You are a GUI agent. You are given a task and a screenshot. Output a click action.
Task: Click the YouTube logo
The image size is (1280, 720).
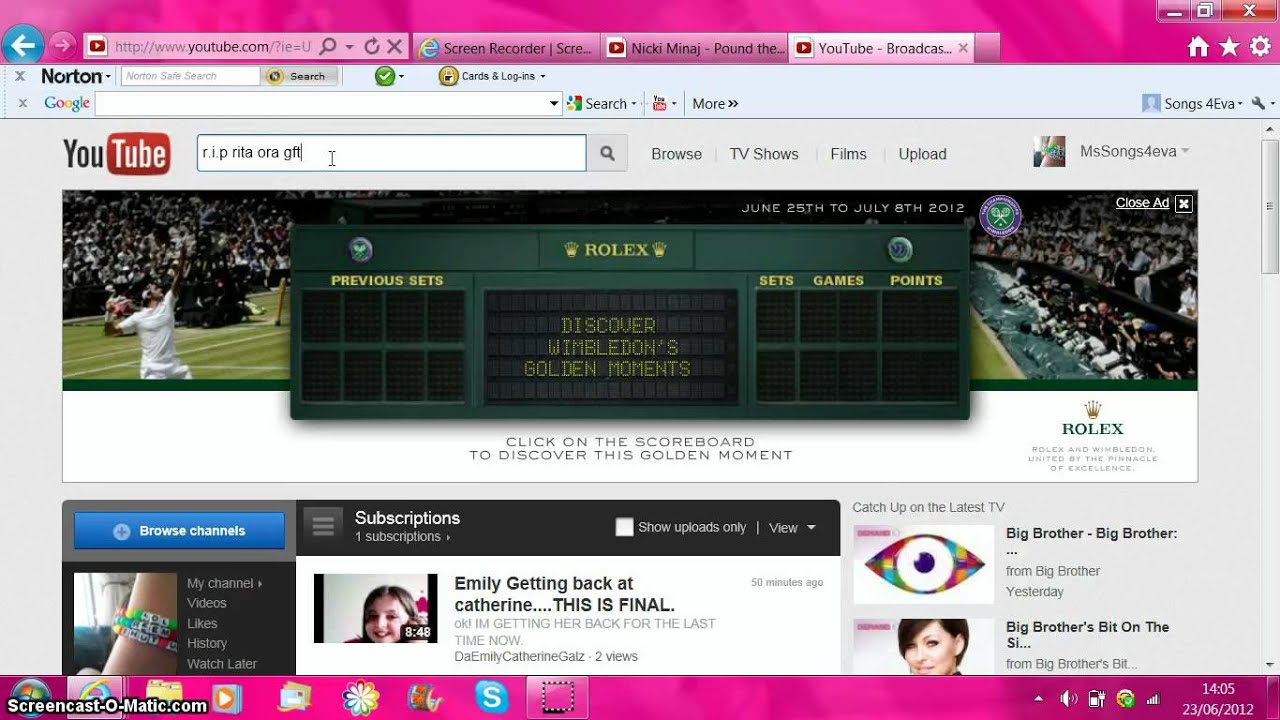click(x=116, y=154)
